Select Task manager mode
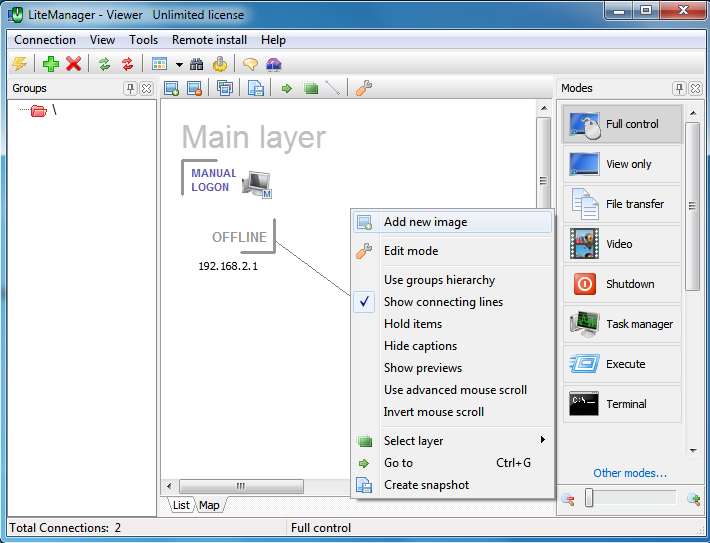Viewport: 710px width, 543px height. (622, 324)
